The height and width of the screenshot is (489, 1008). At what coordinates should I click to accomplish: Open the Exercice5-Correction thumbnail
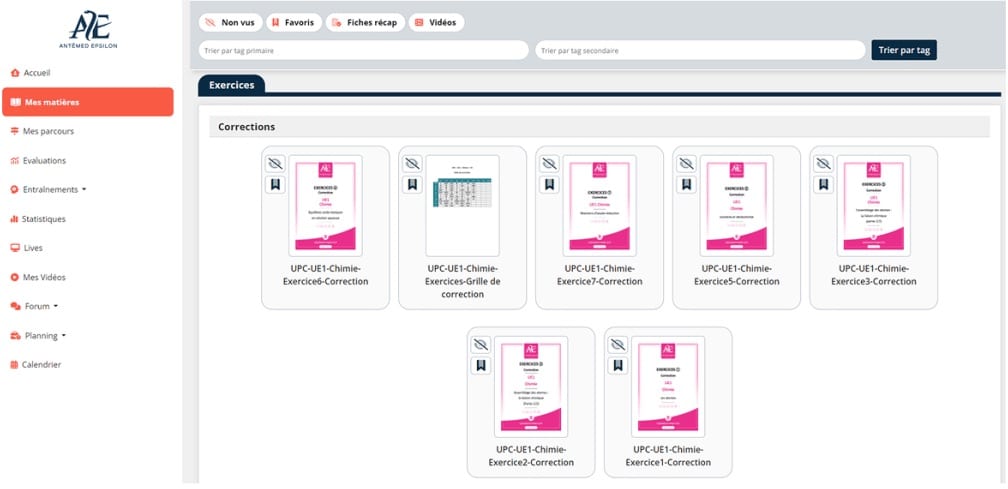pyautogui.click(x=736, y=206)
